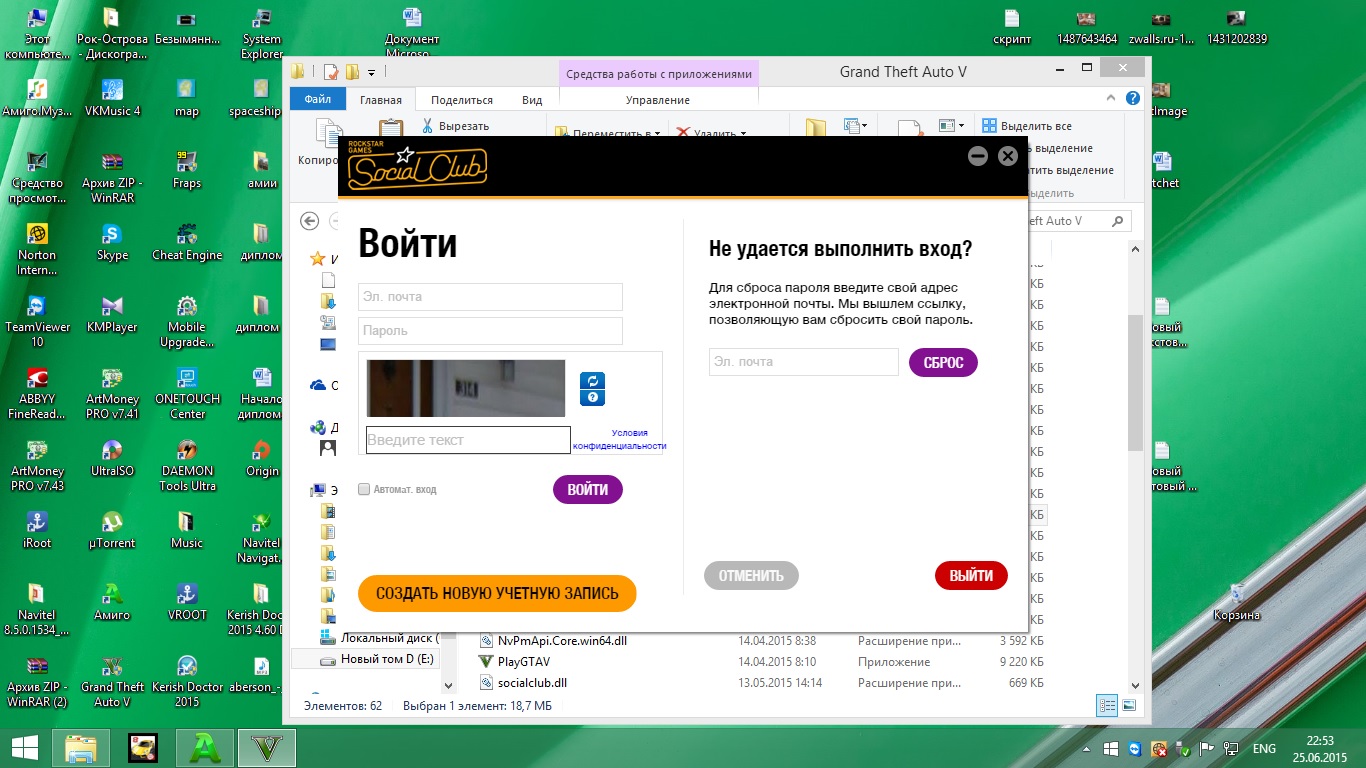Open Quick Access Toolbar customize dropdown

coord(372,72)
